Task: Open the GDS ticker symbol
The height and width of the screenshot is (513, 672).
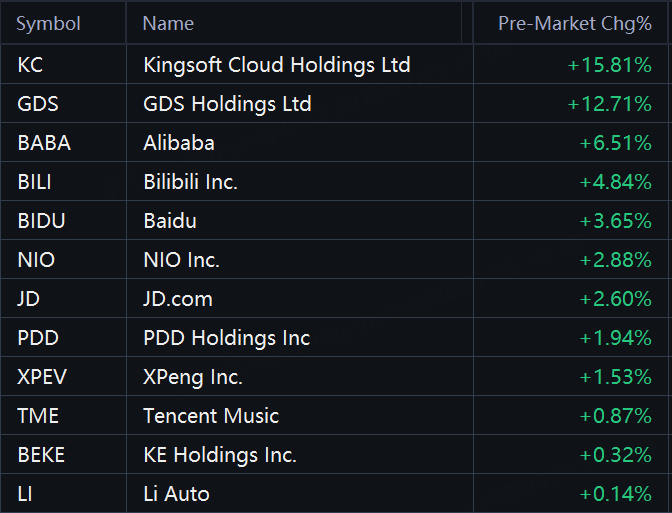Action: pyautogui.click(x=37, y=104)
